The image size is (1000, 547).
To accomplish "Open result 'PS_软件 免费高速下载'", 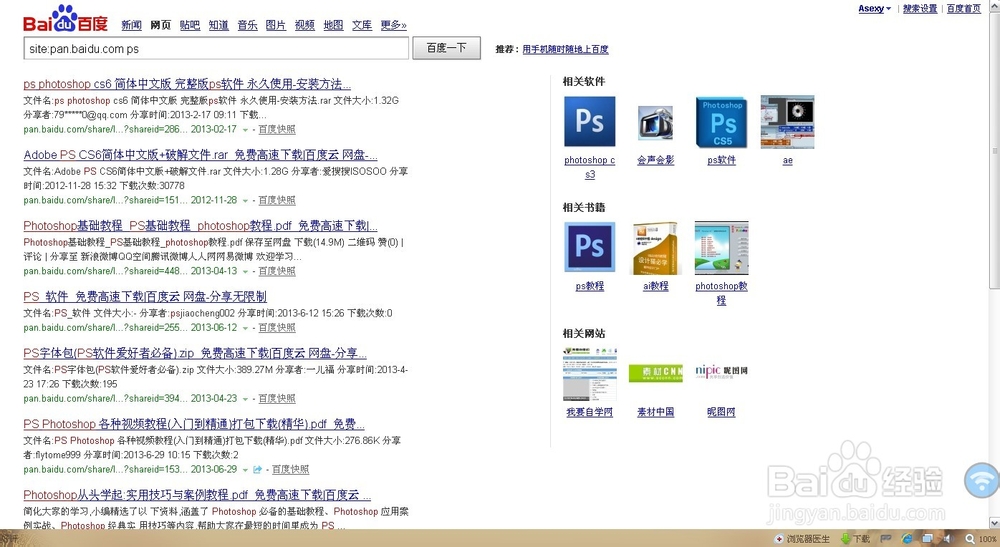I will (x=145, y=296).
